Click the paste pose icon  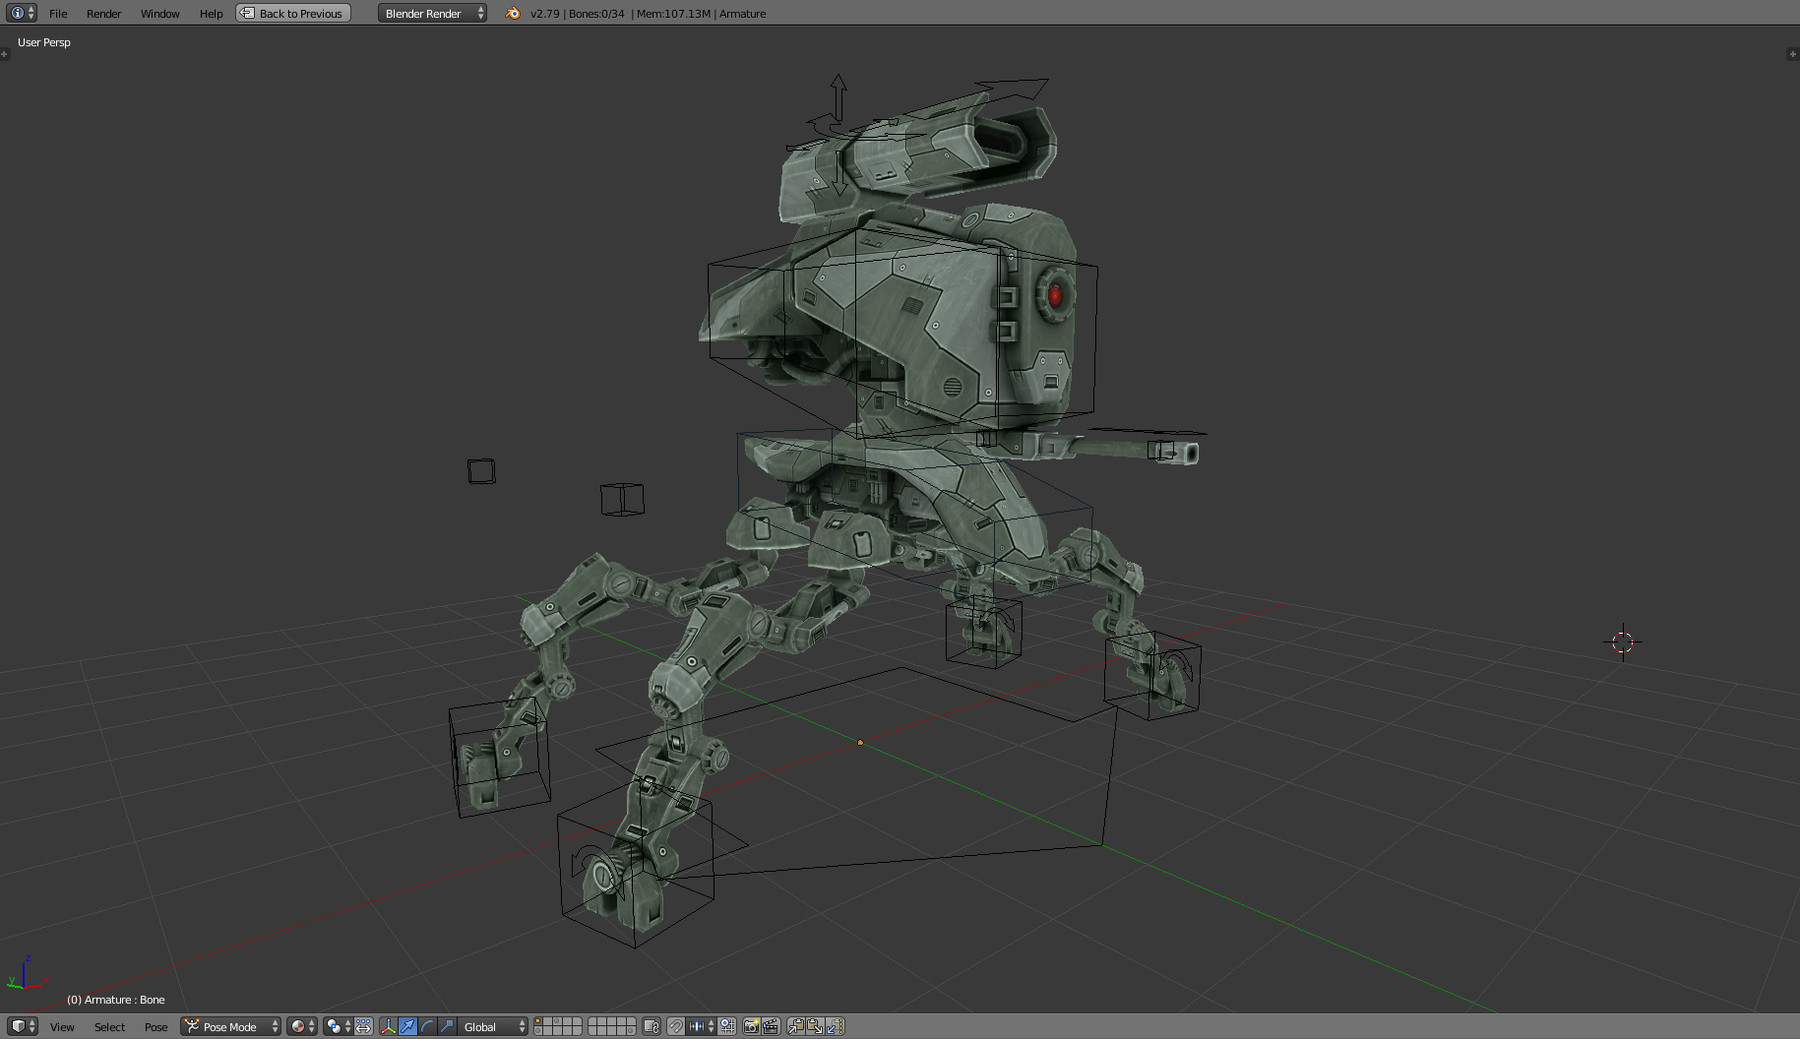(x=815, y=1027)
